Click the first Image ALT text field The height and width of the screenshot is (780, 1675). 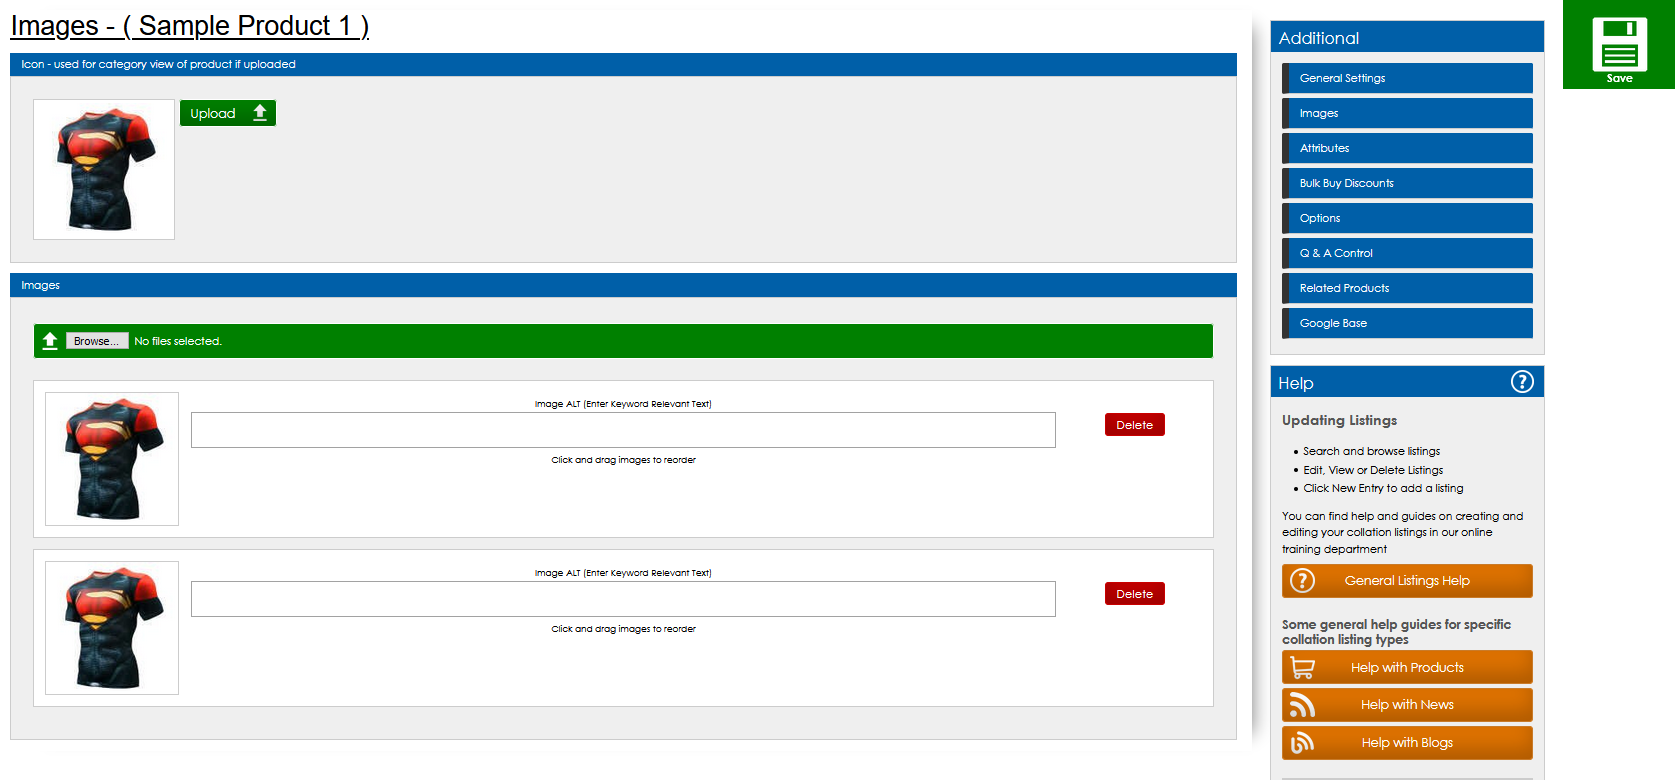623,430
